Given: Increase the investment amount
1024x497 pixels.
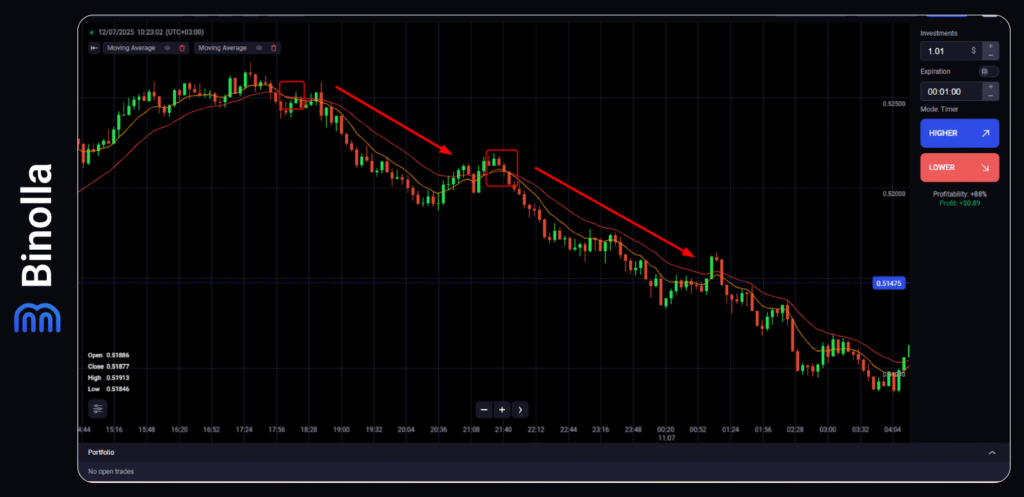Looking at the screenshot, I should (990, 45).
